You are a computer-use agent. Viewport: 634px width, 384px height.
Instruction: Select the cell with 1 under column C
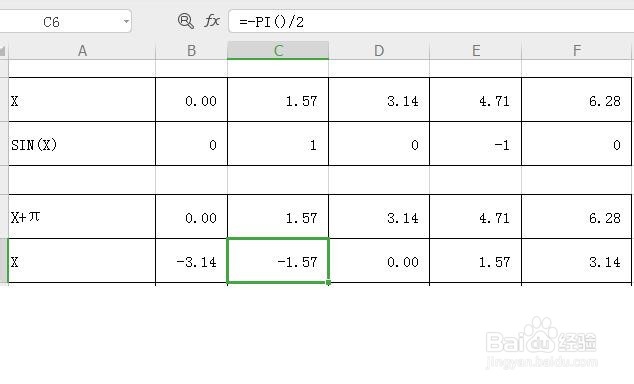point(278,143)
